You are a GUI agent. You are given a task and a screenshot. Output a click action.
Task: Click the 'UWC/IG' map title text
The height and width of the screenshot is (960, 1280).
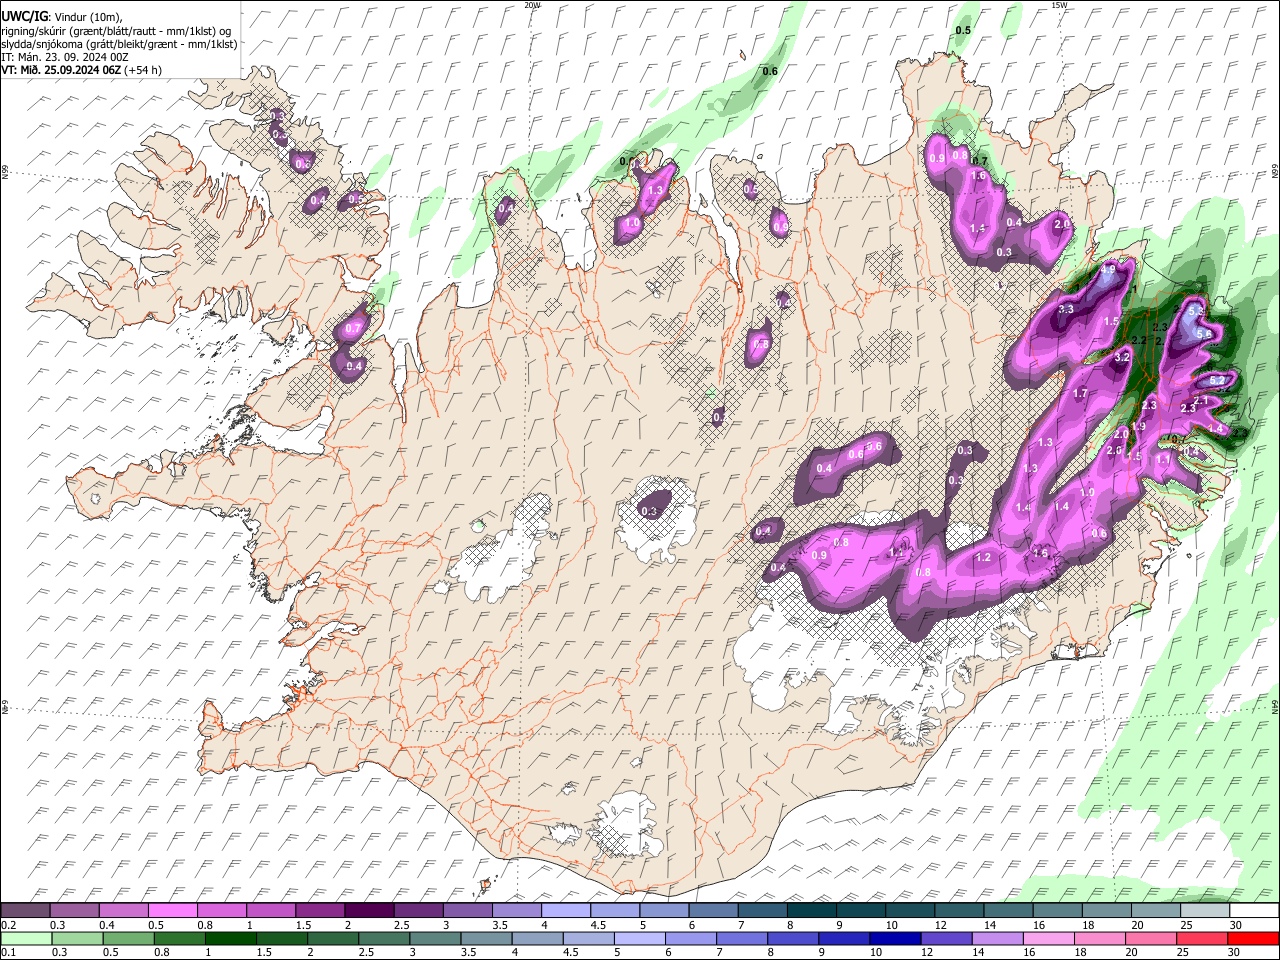click(25, 17)
